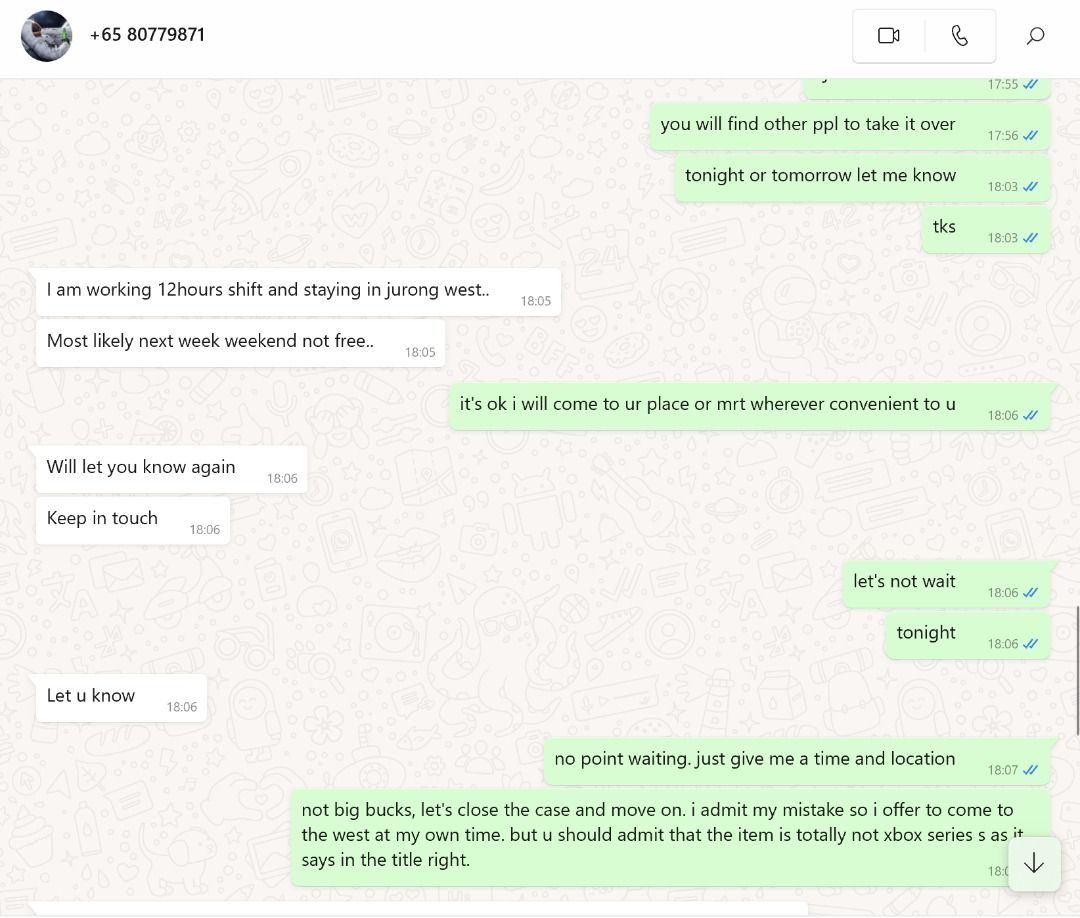
Task: Start a video call with the contact
Action: tap(889, 36)
